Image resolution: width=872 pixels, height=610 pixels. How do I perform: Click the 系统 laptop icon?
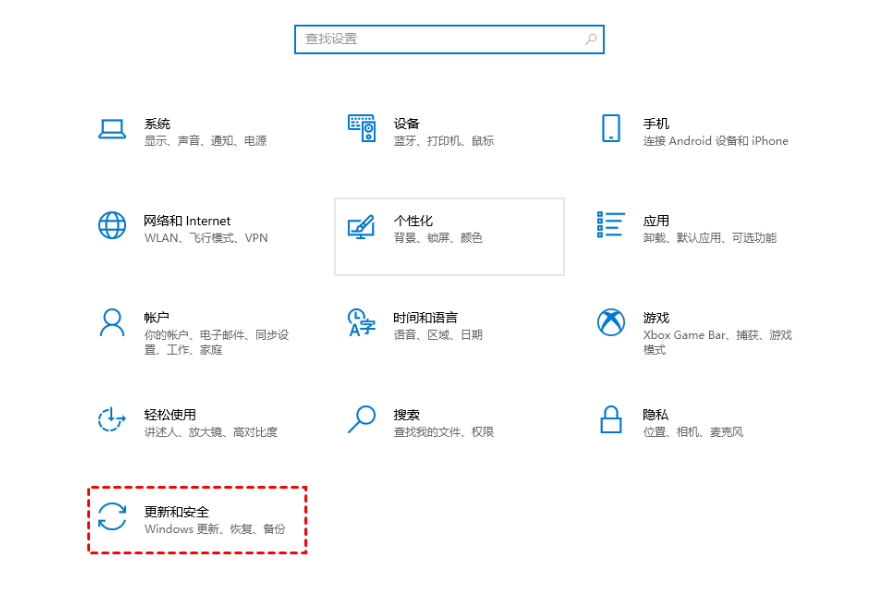click(x=111, y=129)
